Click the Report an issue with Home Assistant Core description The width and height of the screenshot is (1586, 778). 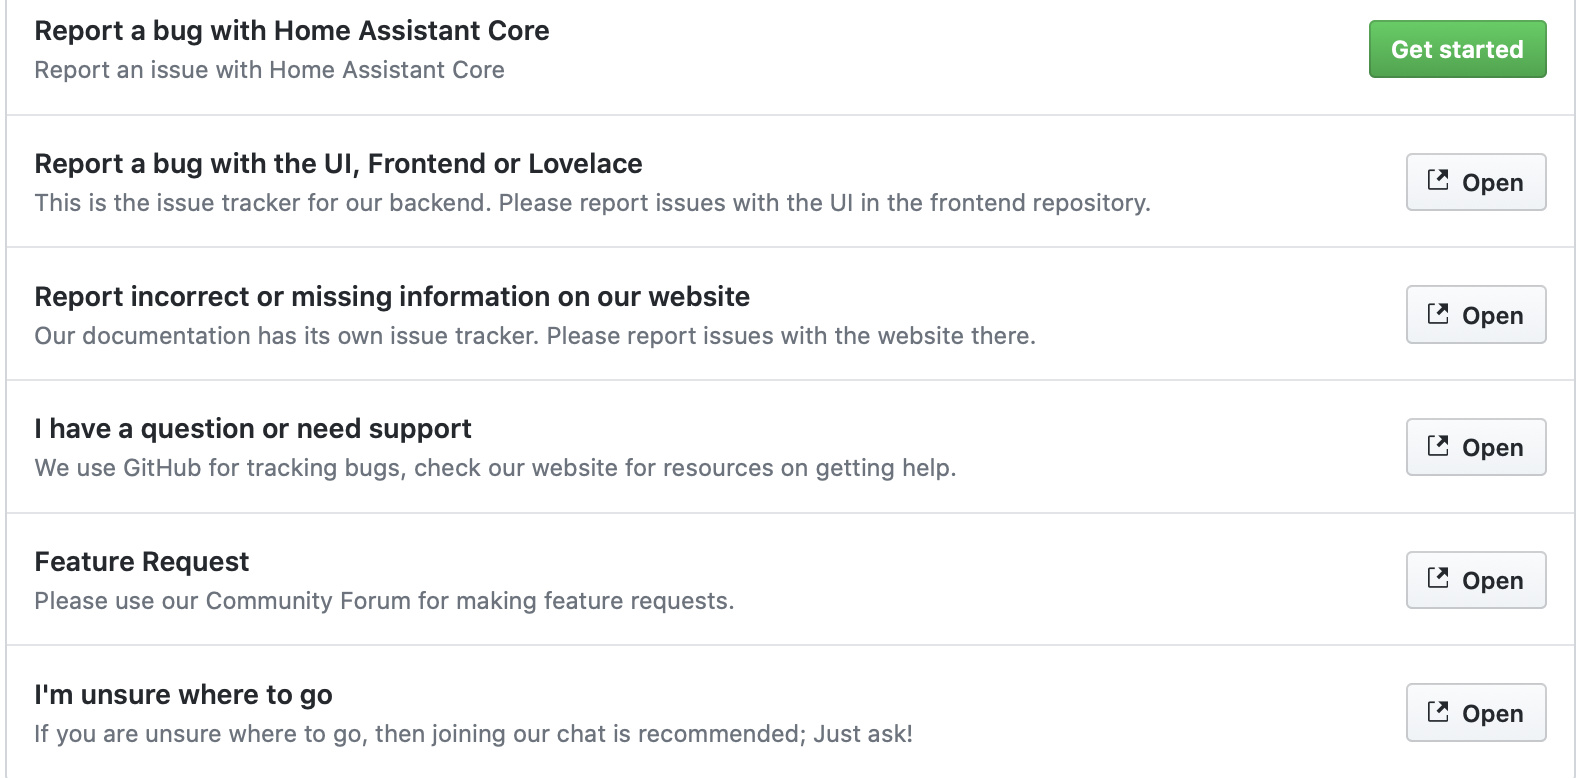click(x=270, y=70)
